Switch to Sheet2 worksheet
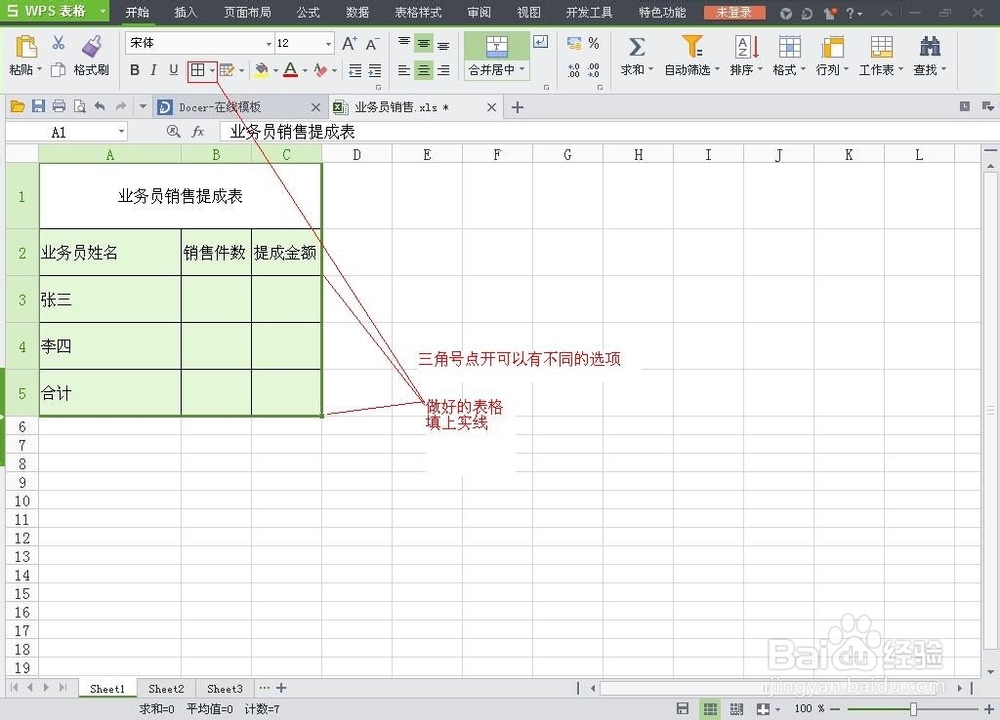This screenshot has height=720, width=1000. 166,688
